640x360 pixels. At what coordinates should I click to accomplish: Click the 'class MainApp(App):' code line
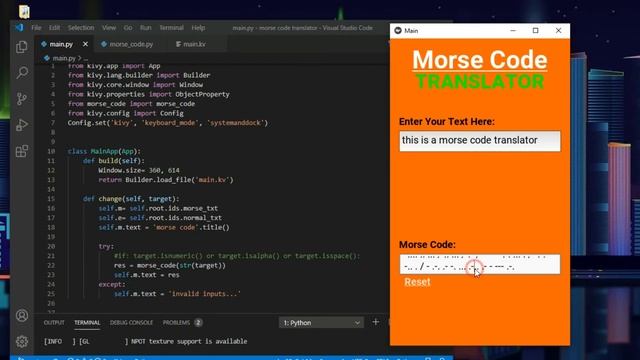(104, 151)
